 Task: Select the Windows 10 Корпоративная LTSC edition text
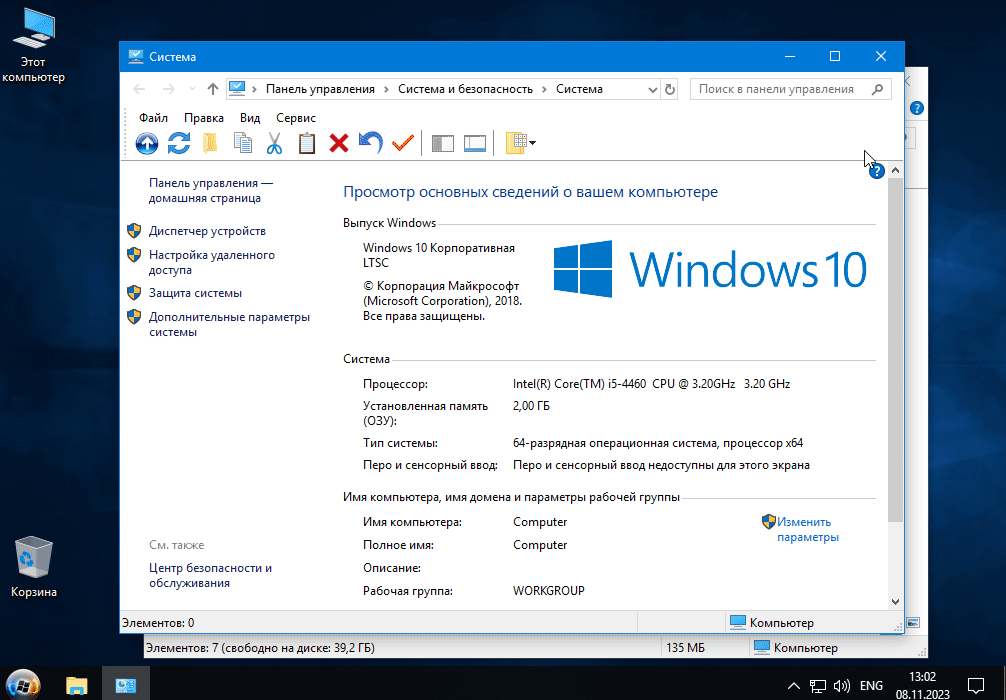click(x=439, y=255)
